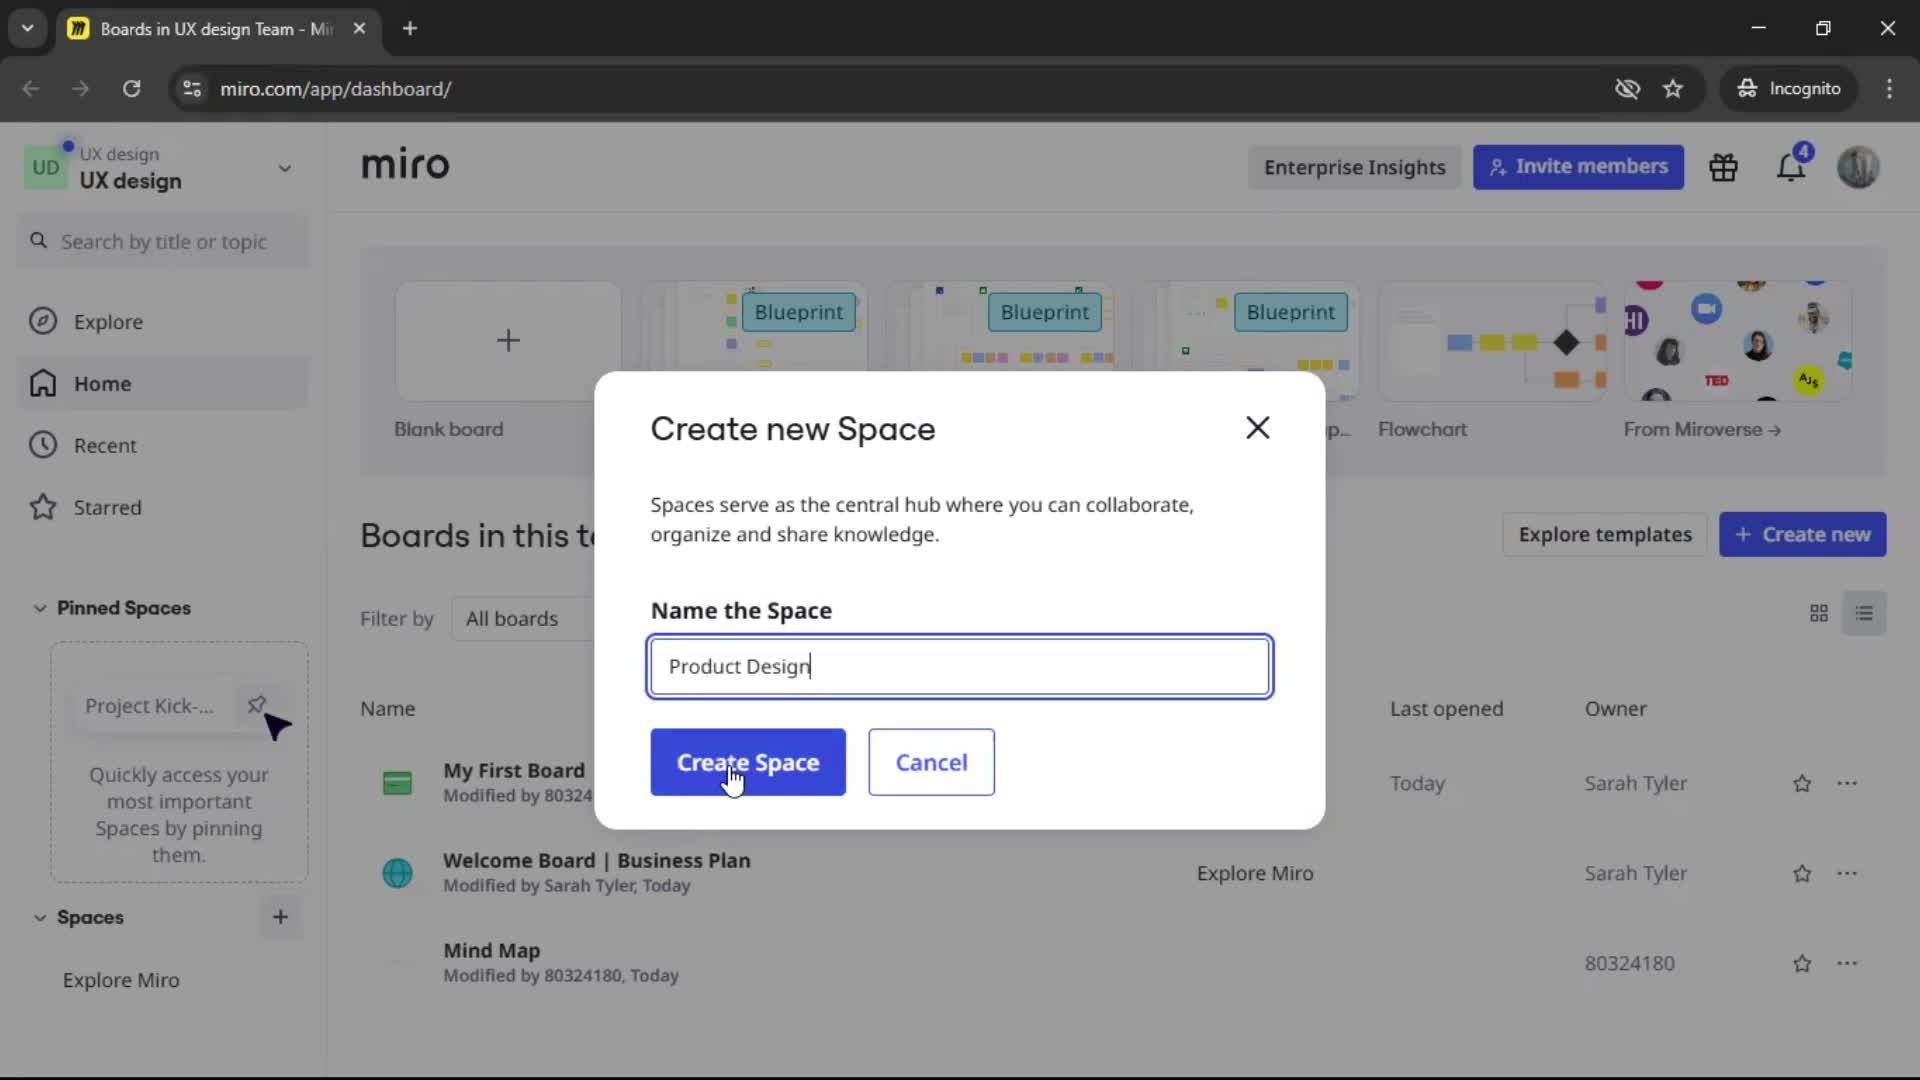The image size is (1920, 1080).
Task: Add a new Space with plus icon
Action: (x=280, y=917)
